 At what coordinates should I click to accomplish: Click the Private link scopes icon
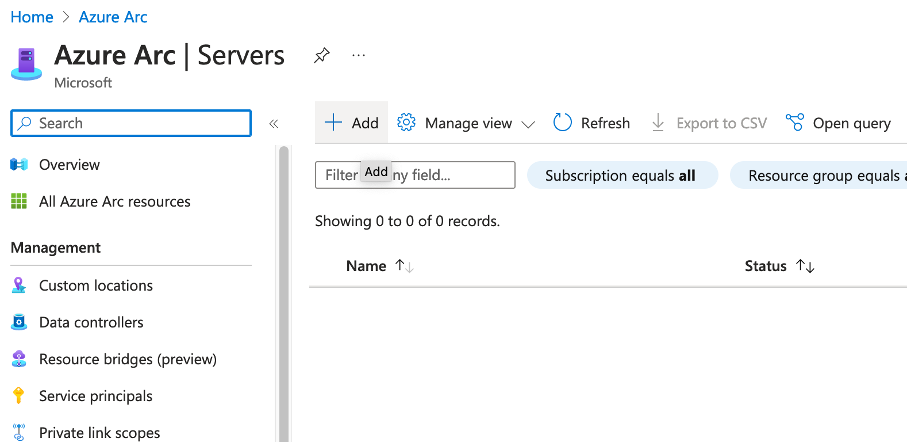click(x=19, y=433)
